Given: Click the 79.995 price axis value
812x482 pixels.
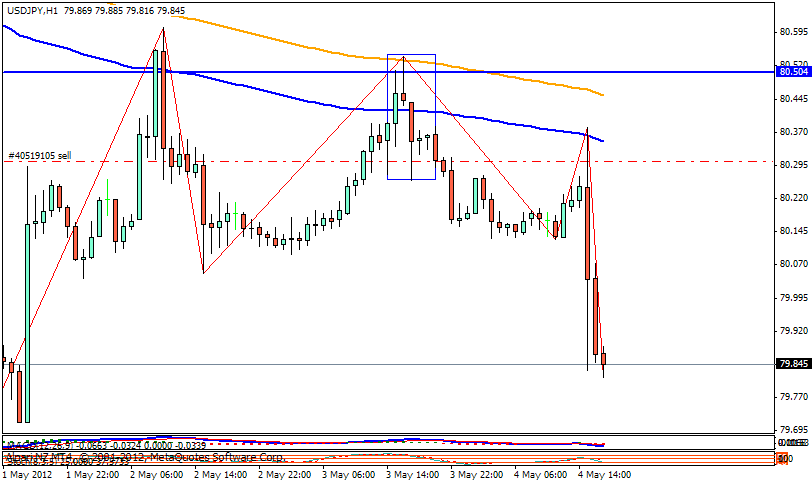Looking at the screenshot, I should [x=794, y=298].
